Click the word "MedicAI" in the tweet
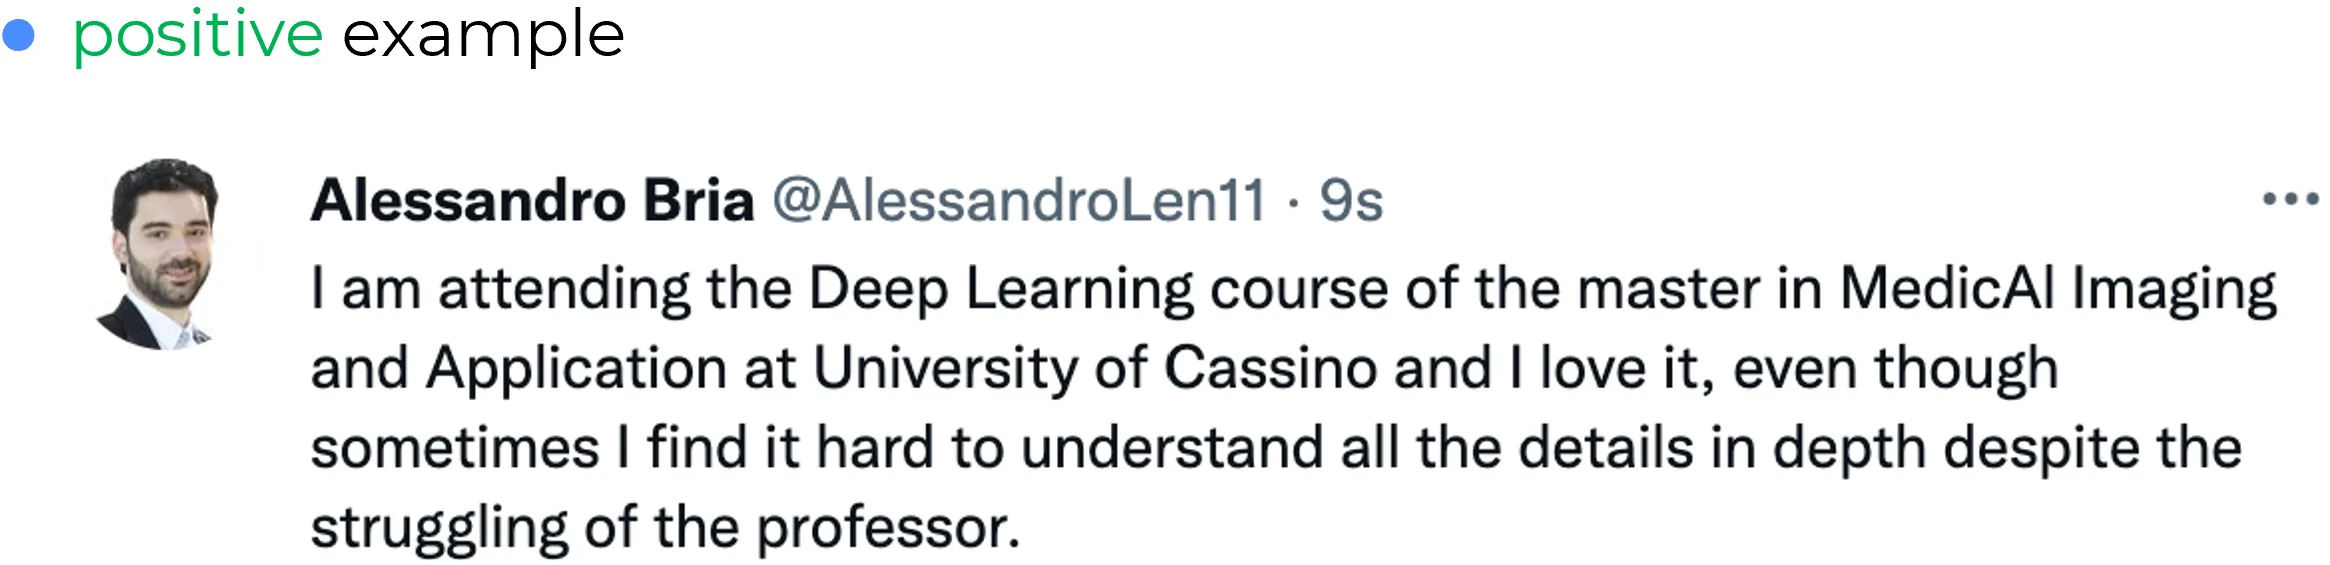2330x565 pixels. [1946, 289]
